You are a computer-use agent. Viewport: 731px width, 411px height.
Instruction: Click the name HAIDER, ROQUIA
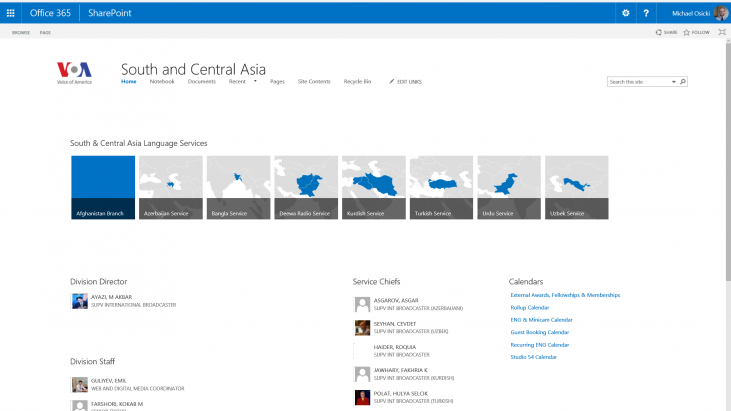point(394,347)
